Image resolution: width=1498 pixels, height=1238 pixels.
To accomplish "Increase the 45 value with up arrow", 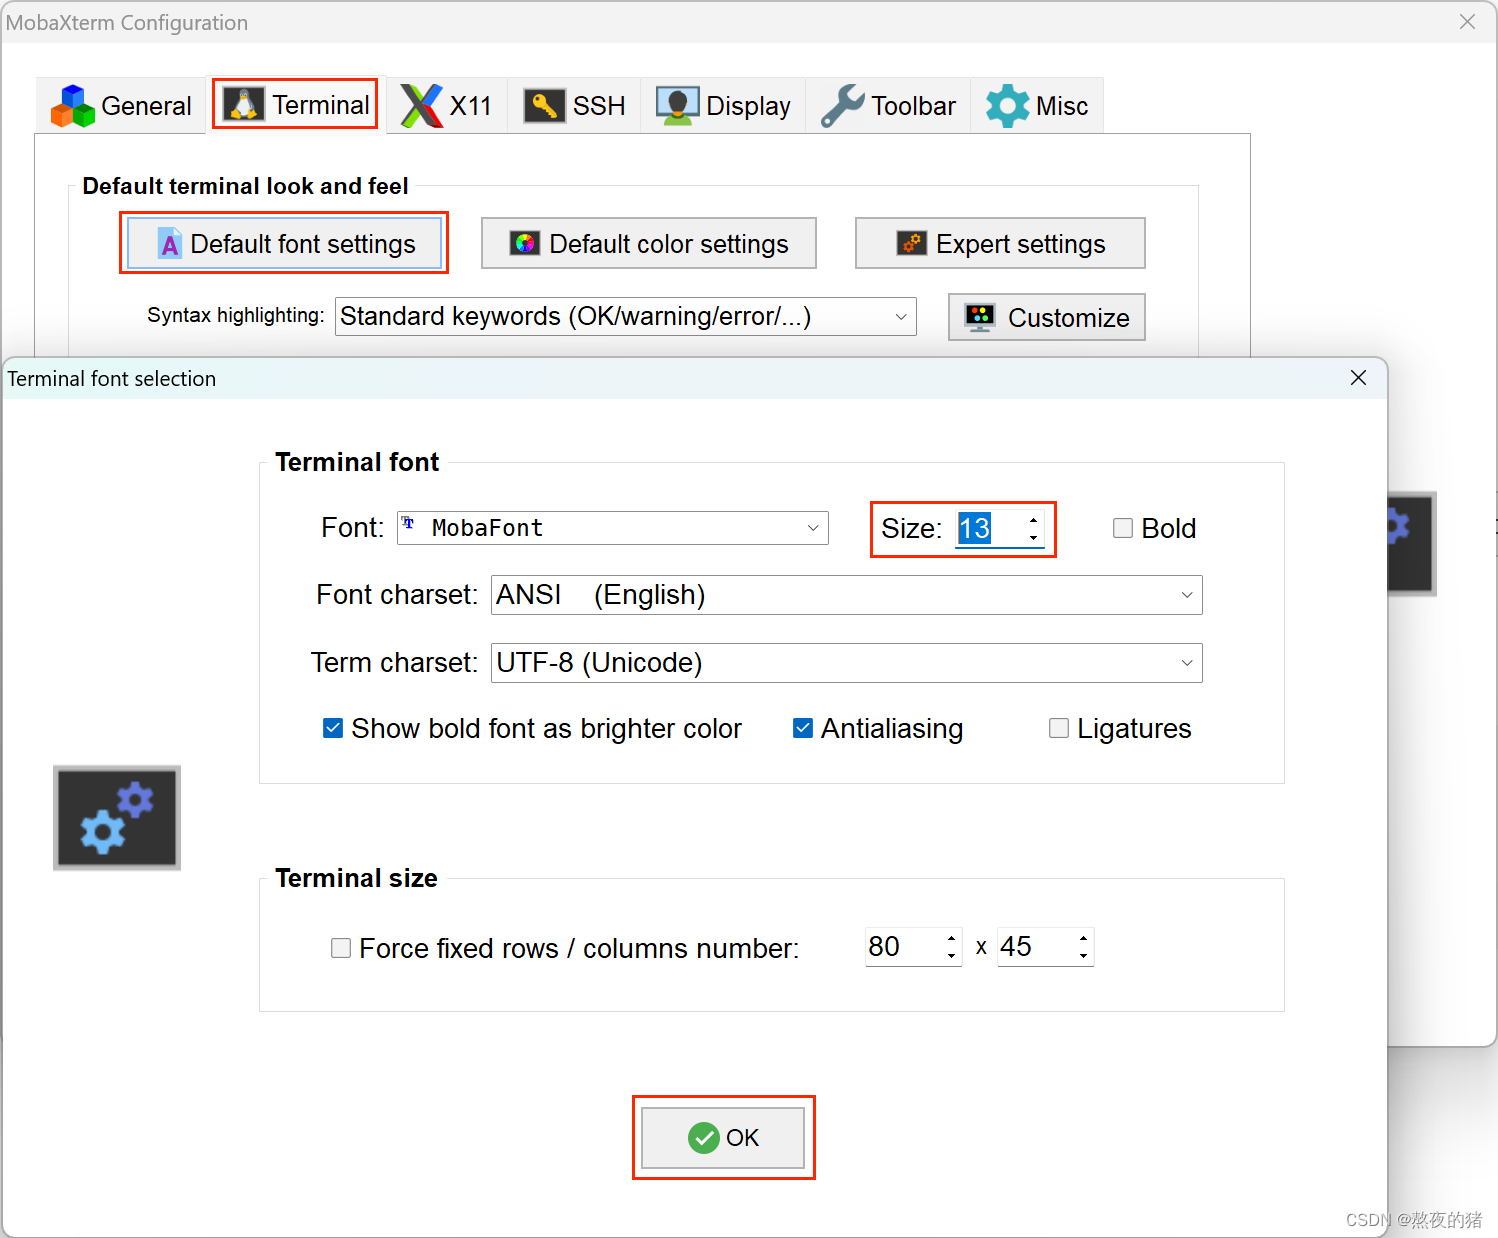I will point(1083,937).
